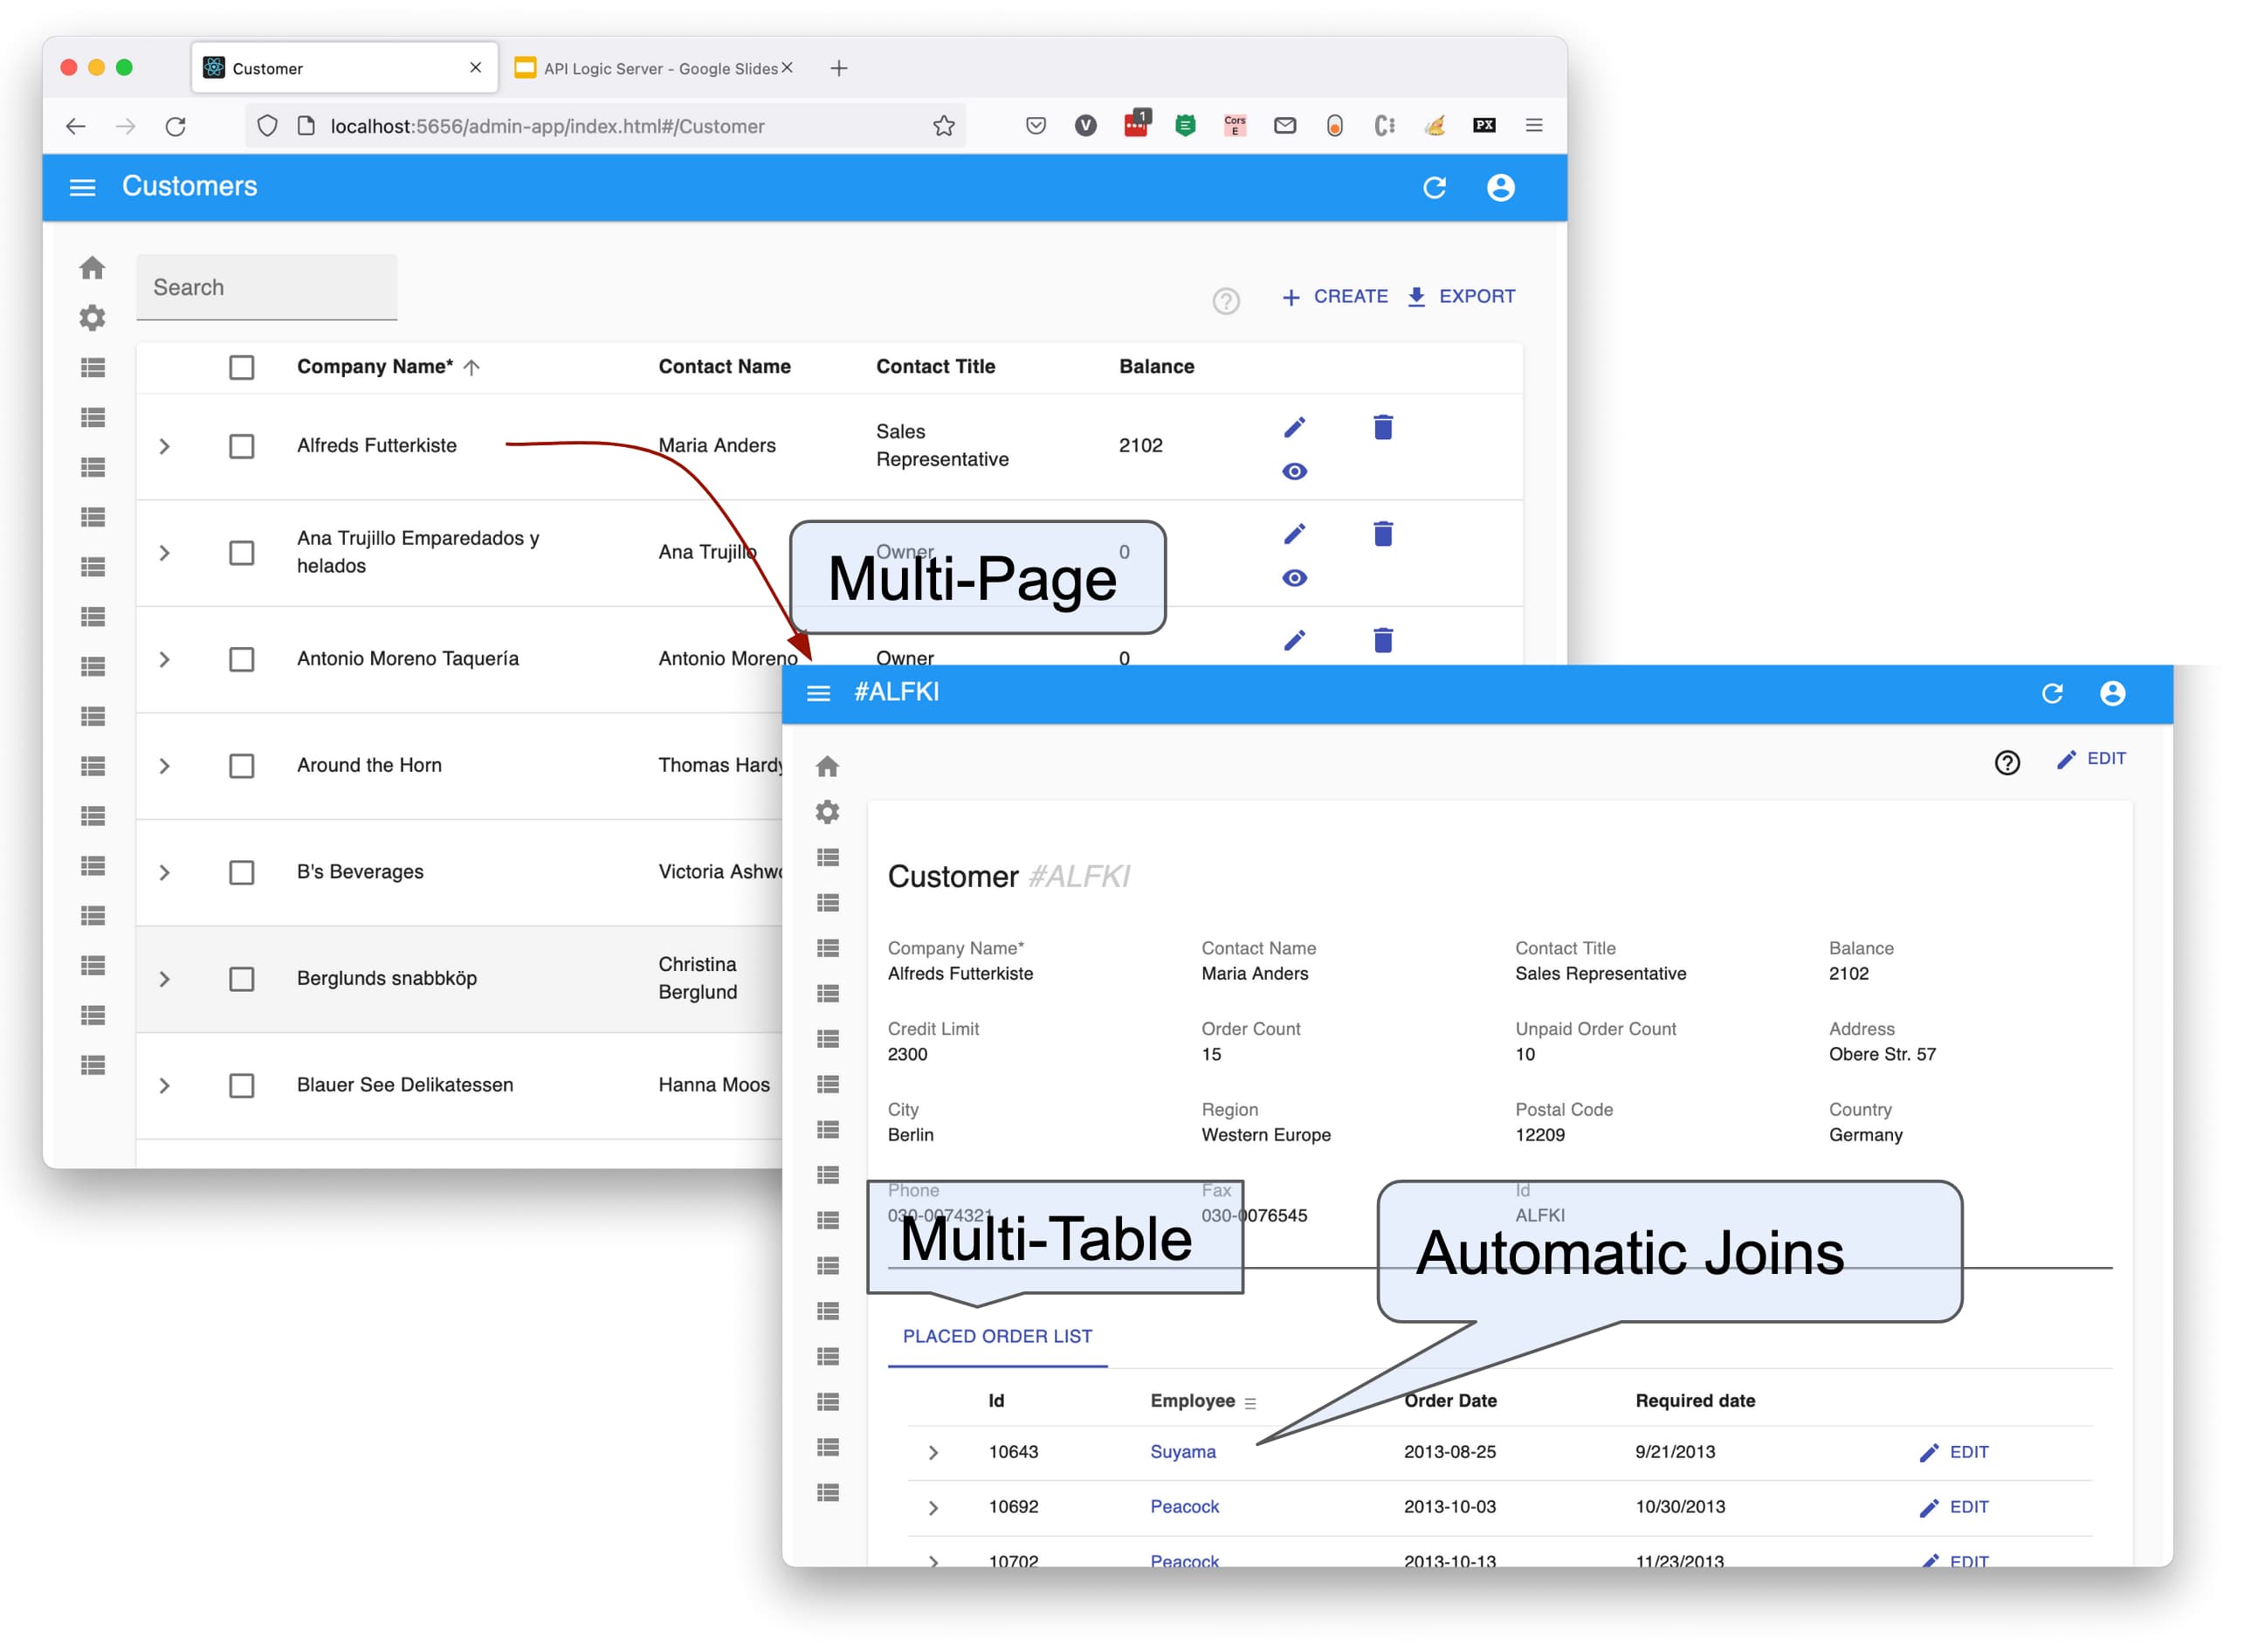
Task: Open the settings gear in Customers sidebar
Action: (92, 318)
